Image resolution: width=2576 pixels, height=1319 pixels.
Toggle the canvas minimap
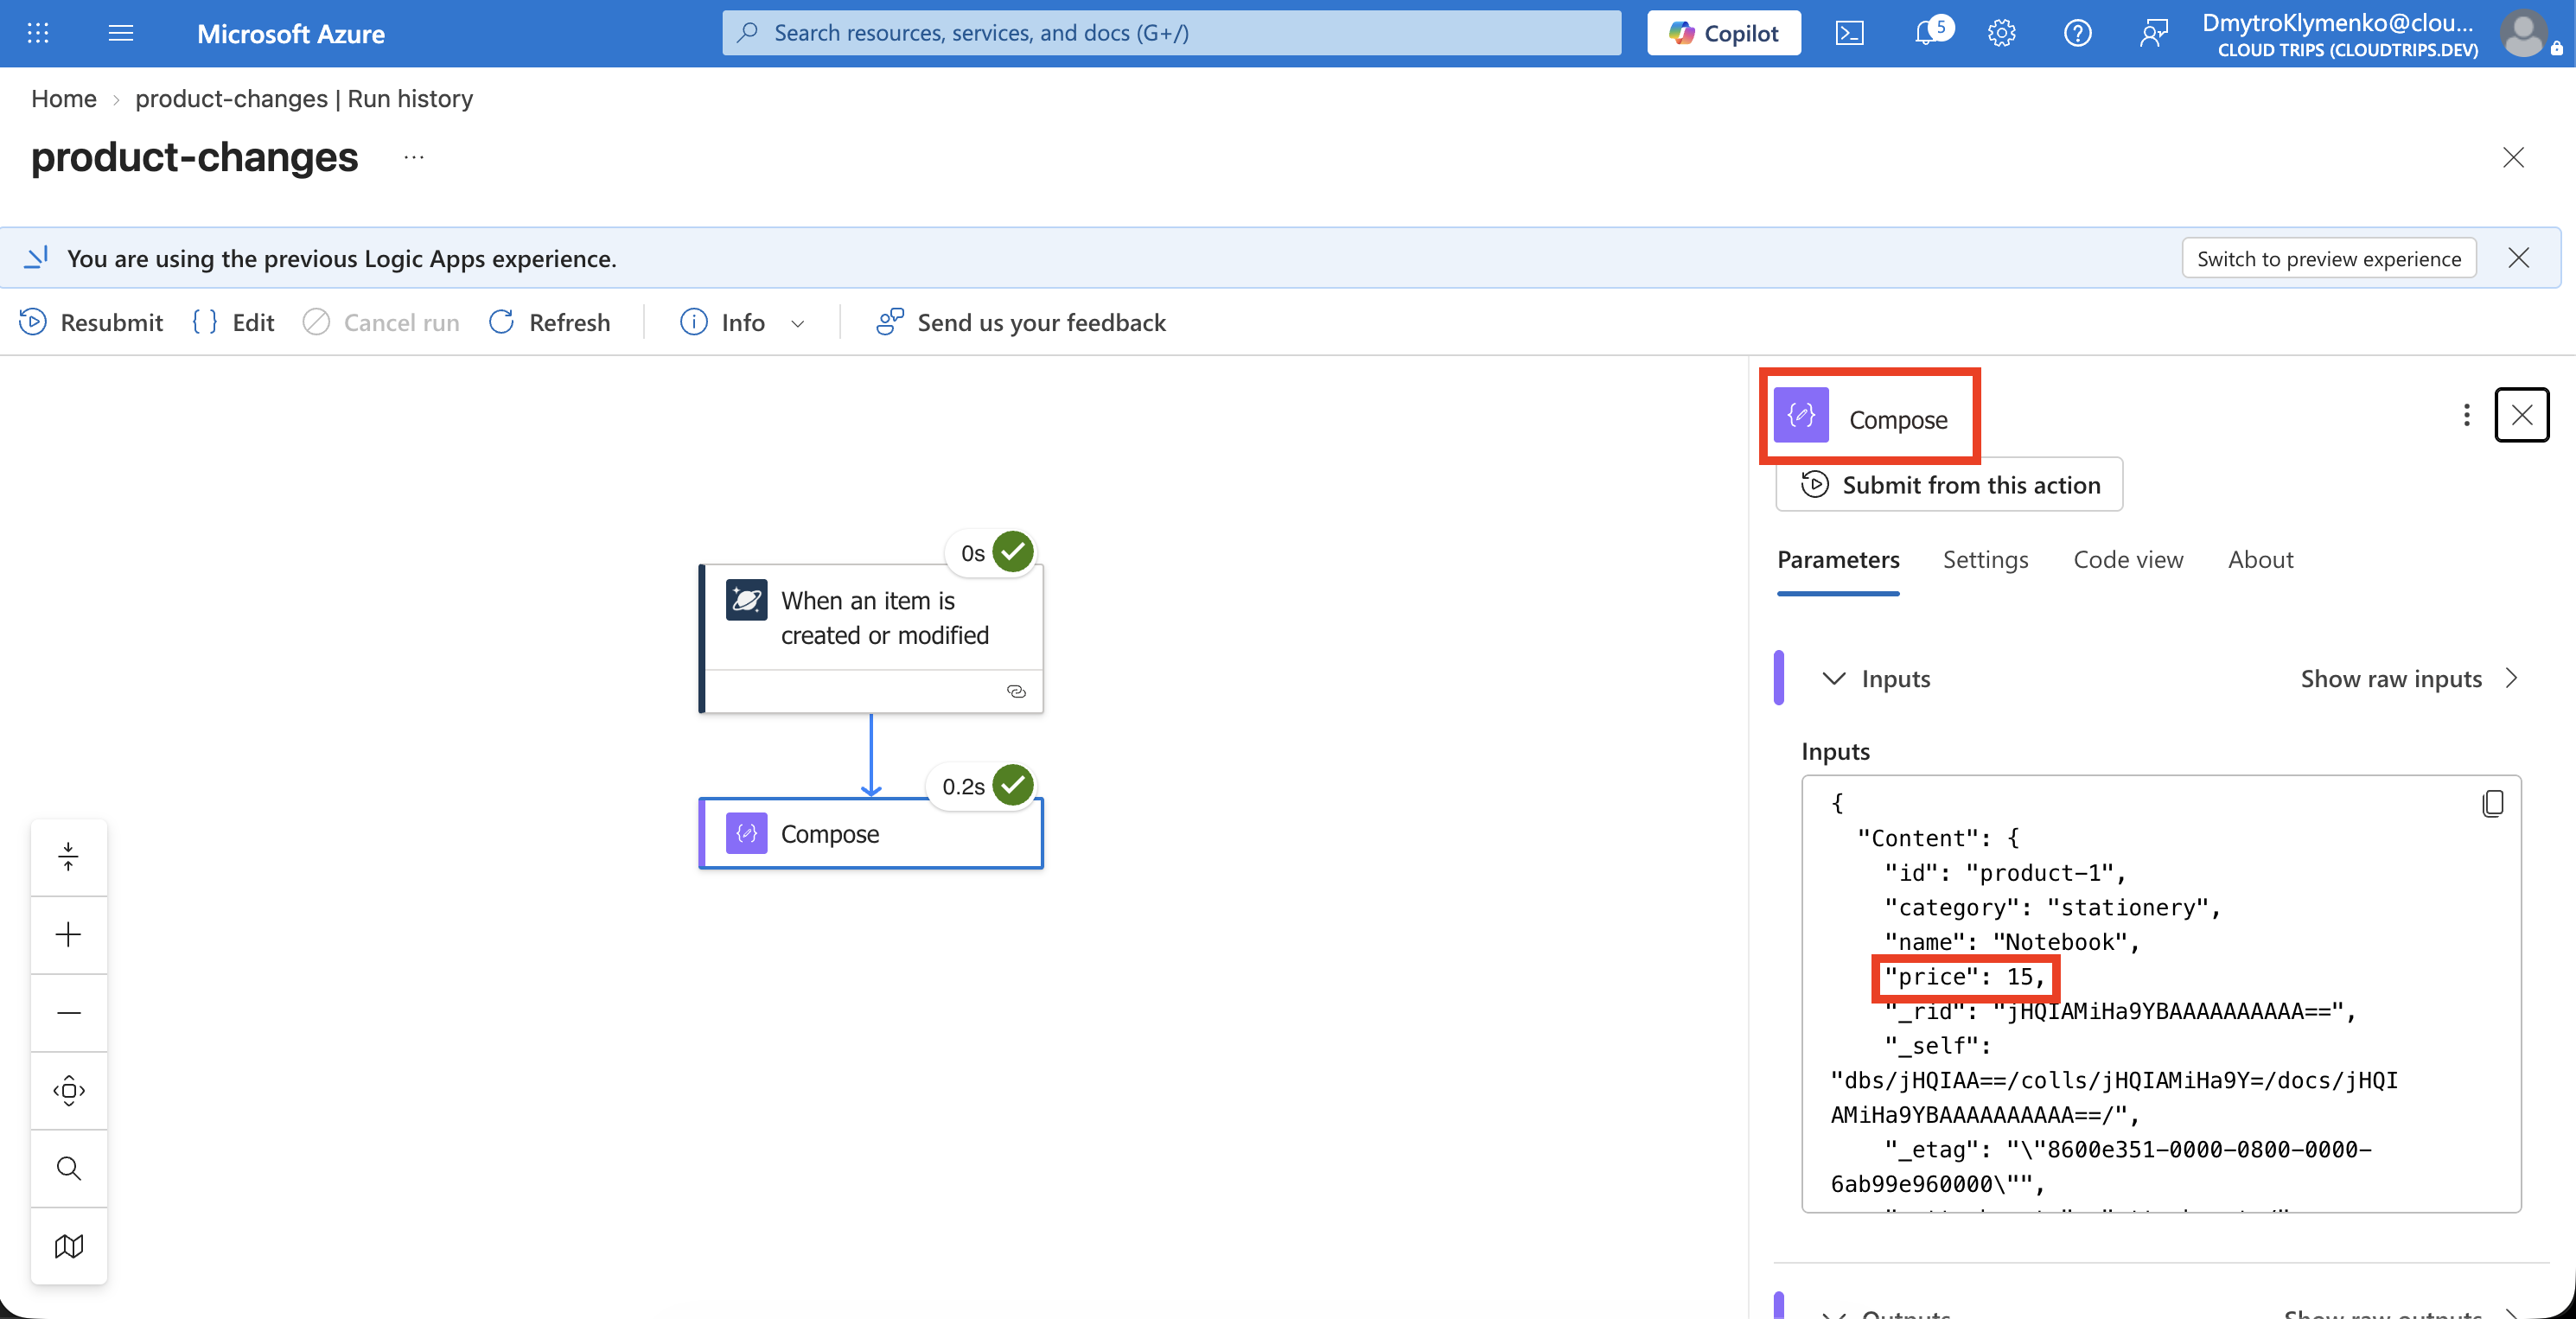point(68,1246)
